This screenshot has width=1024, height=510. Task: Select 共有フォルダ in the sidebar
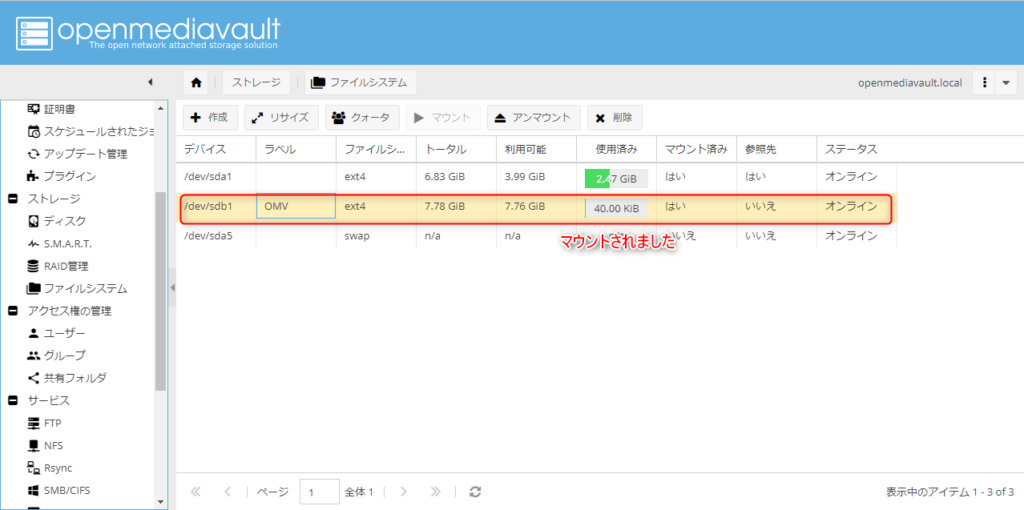(74, 378)
